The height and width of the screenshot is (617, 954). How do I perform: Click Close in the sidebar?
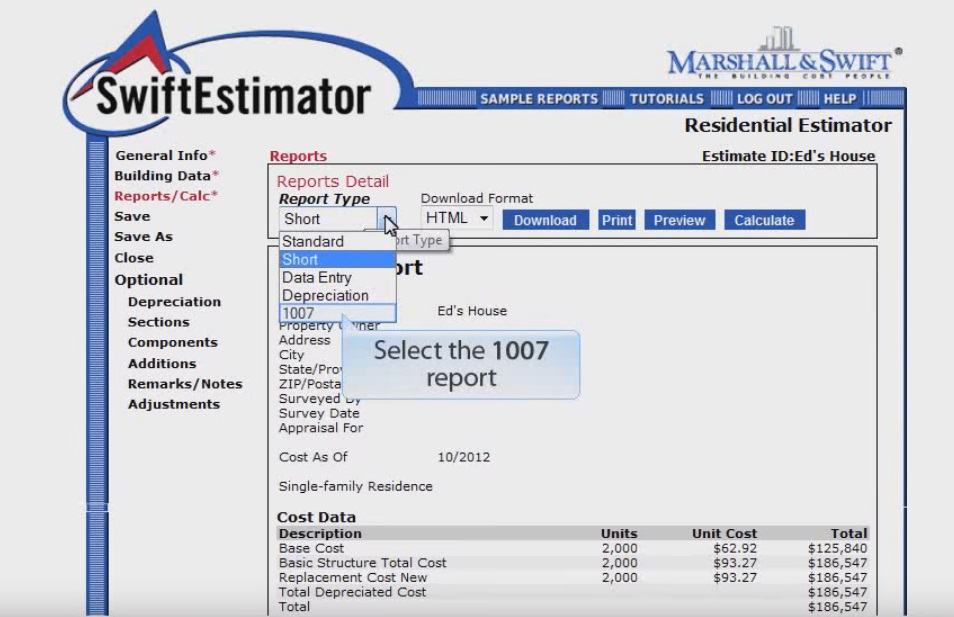[x=134, y=257]
